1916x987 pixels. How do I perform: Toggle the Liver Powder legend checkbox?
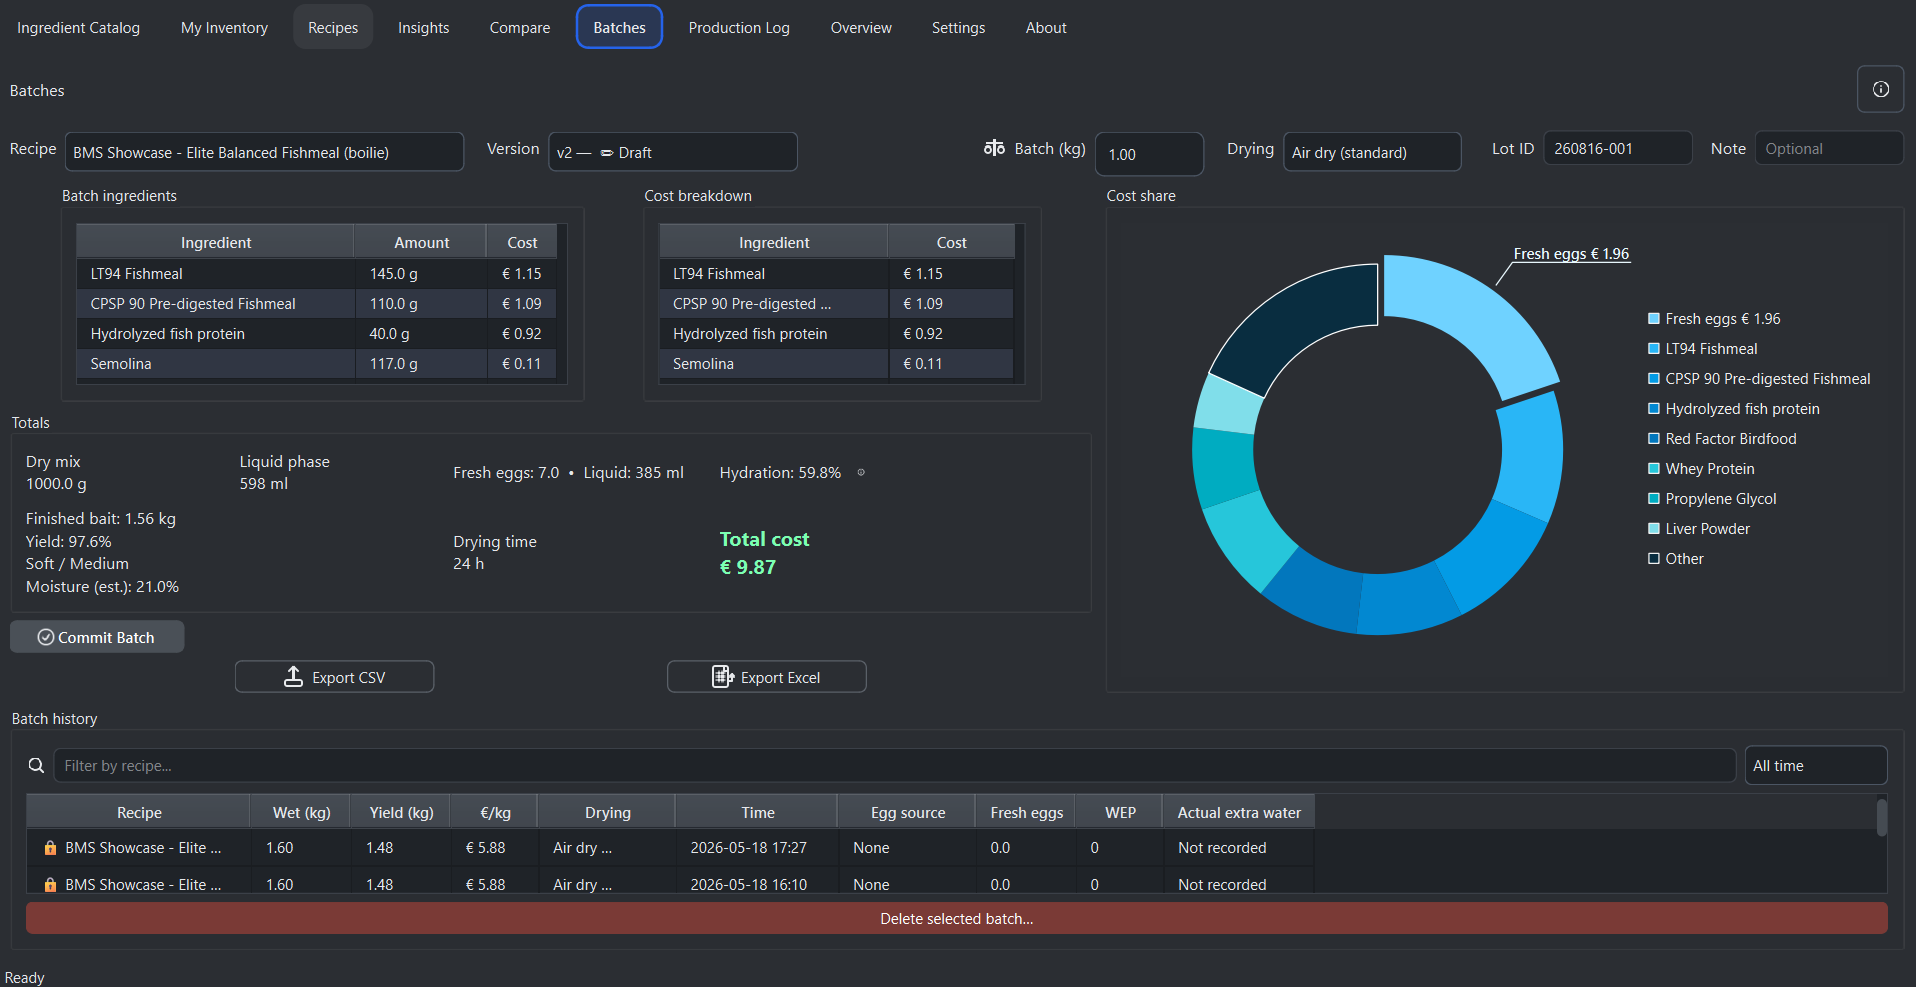coord(1654,529)
